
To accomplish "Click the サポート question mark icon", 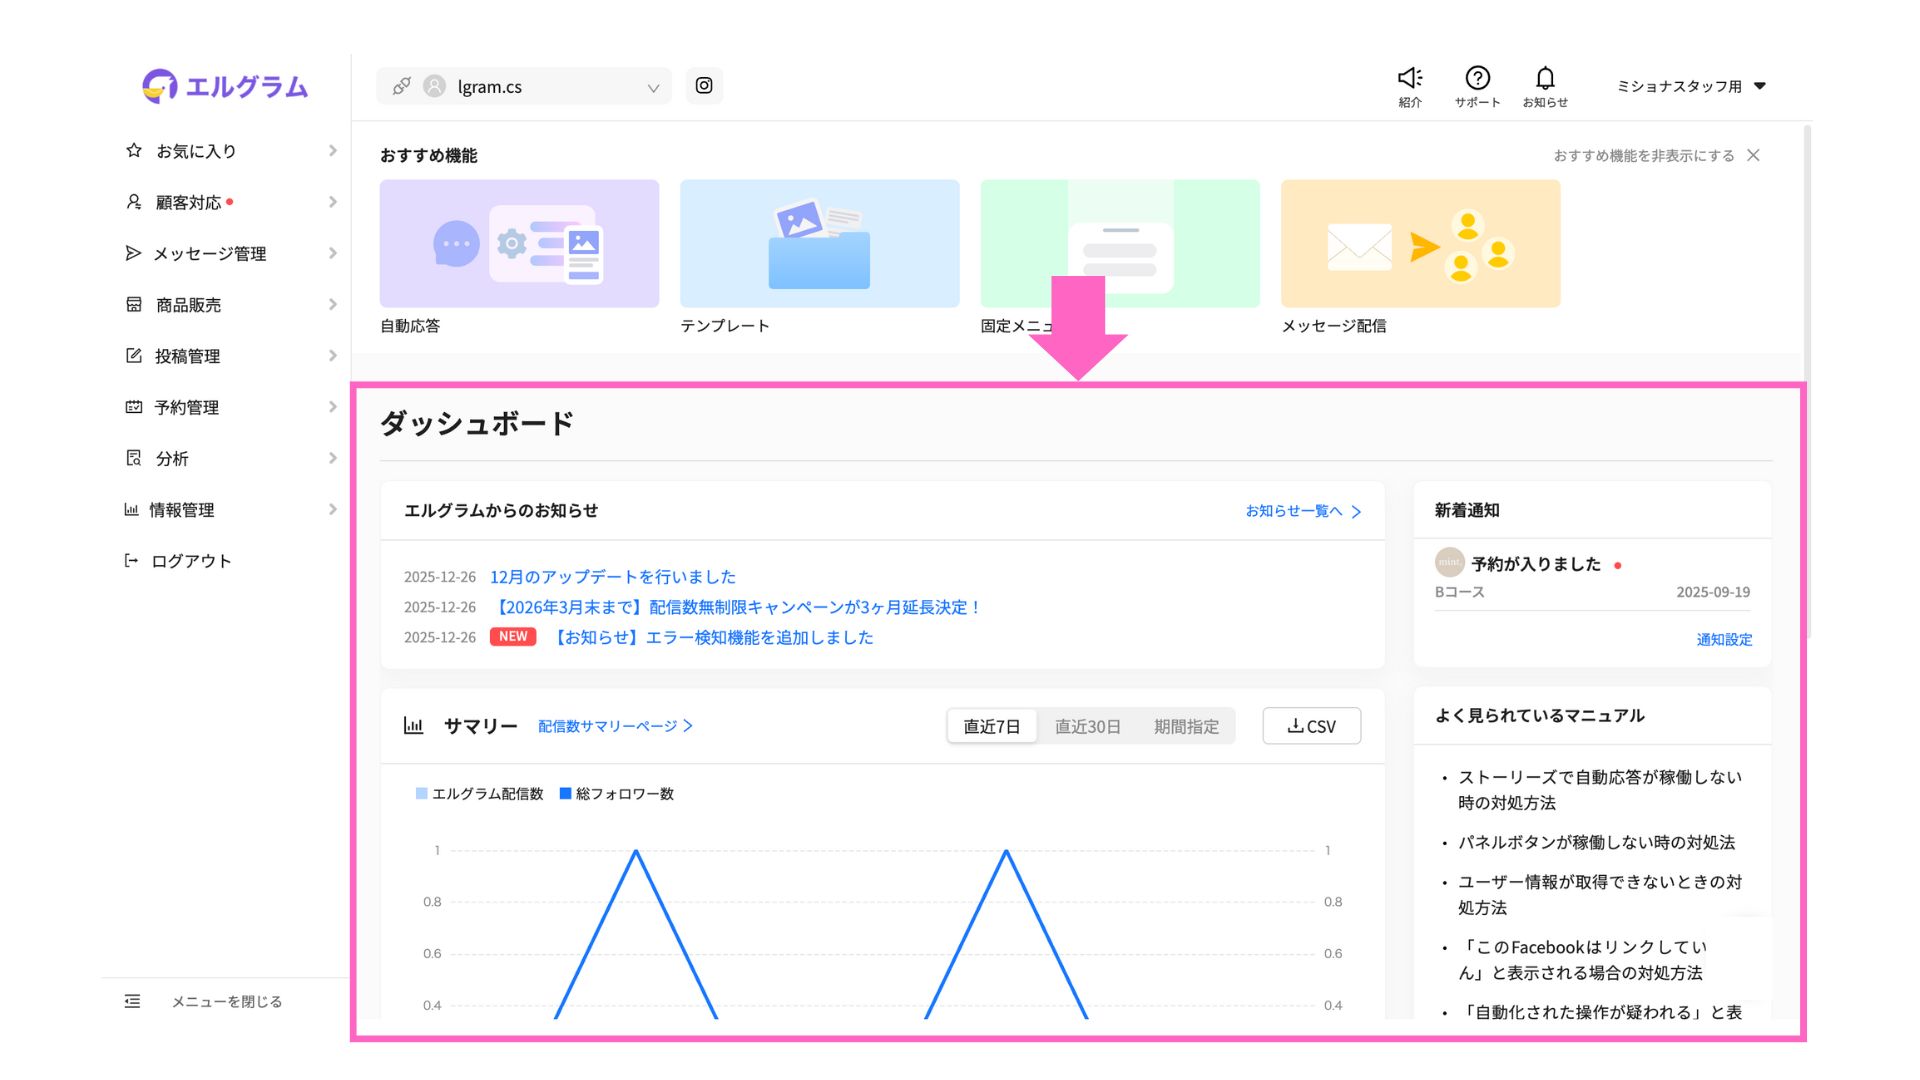I will [1477, 78].
